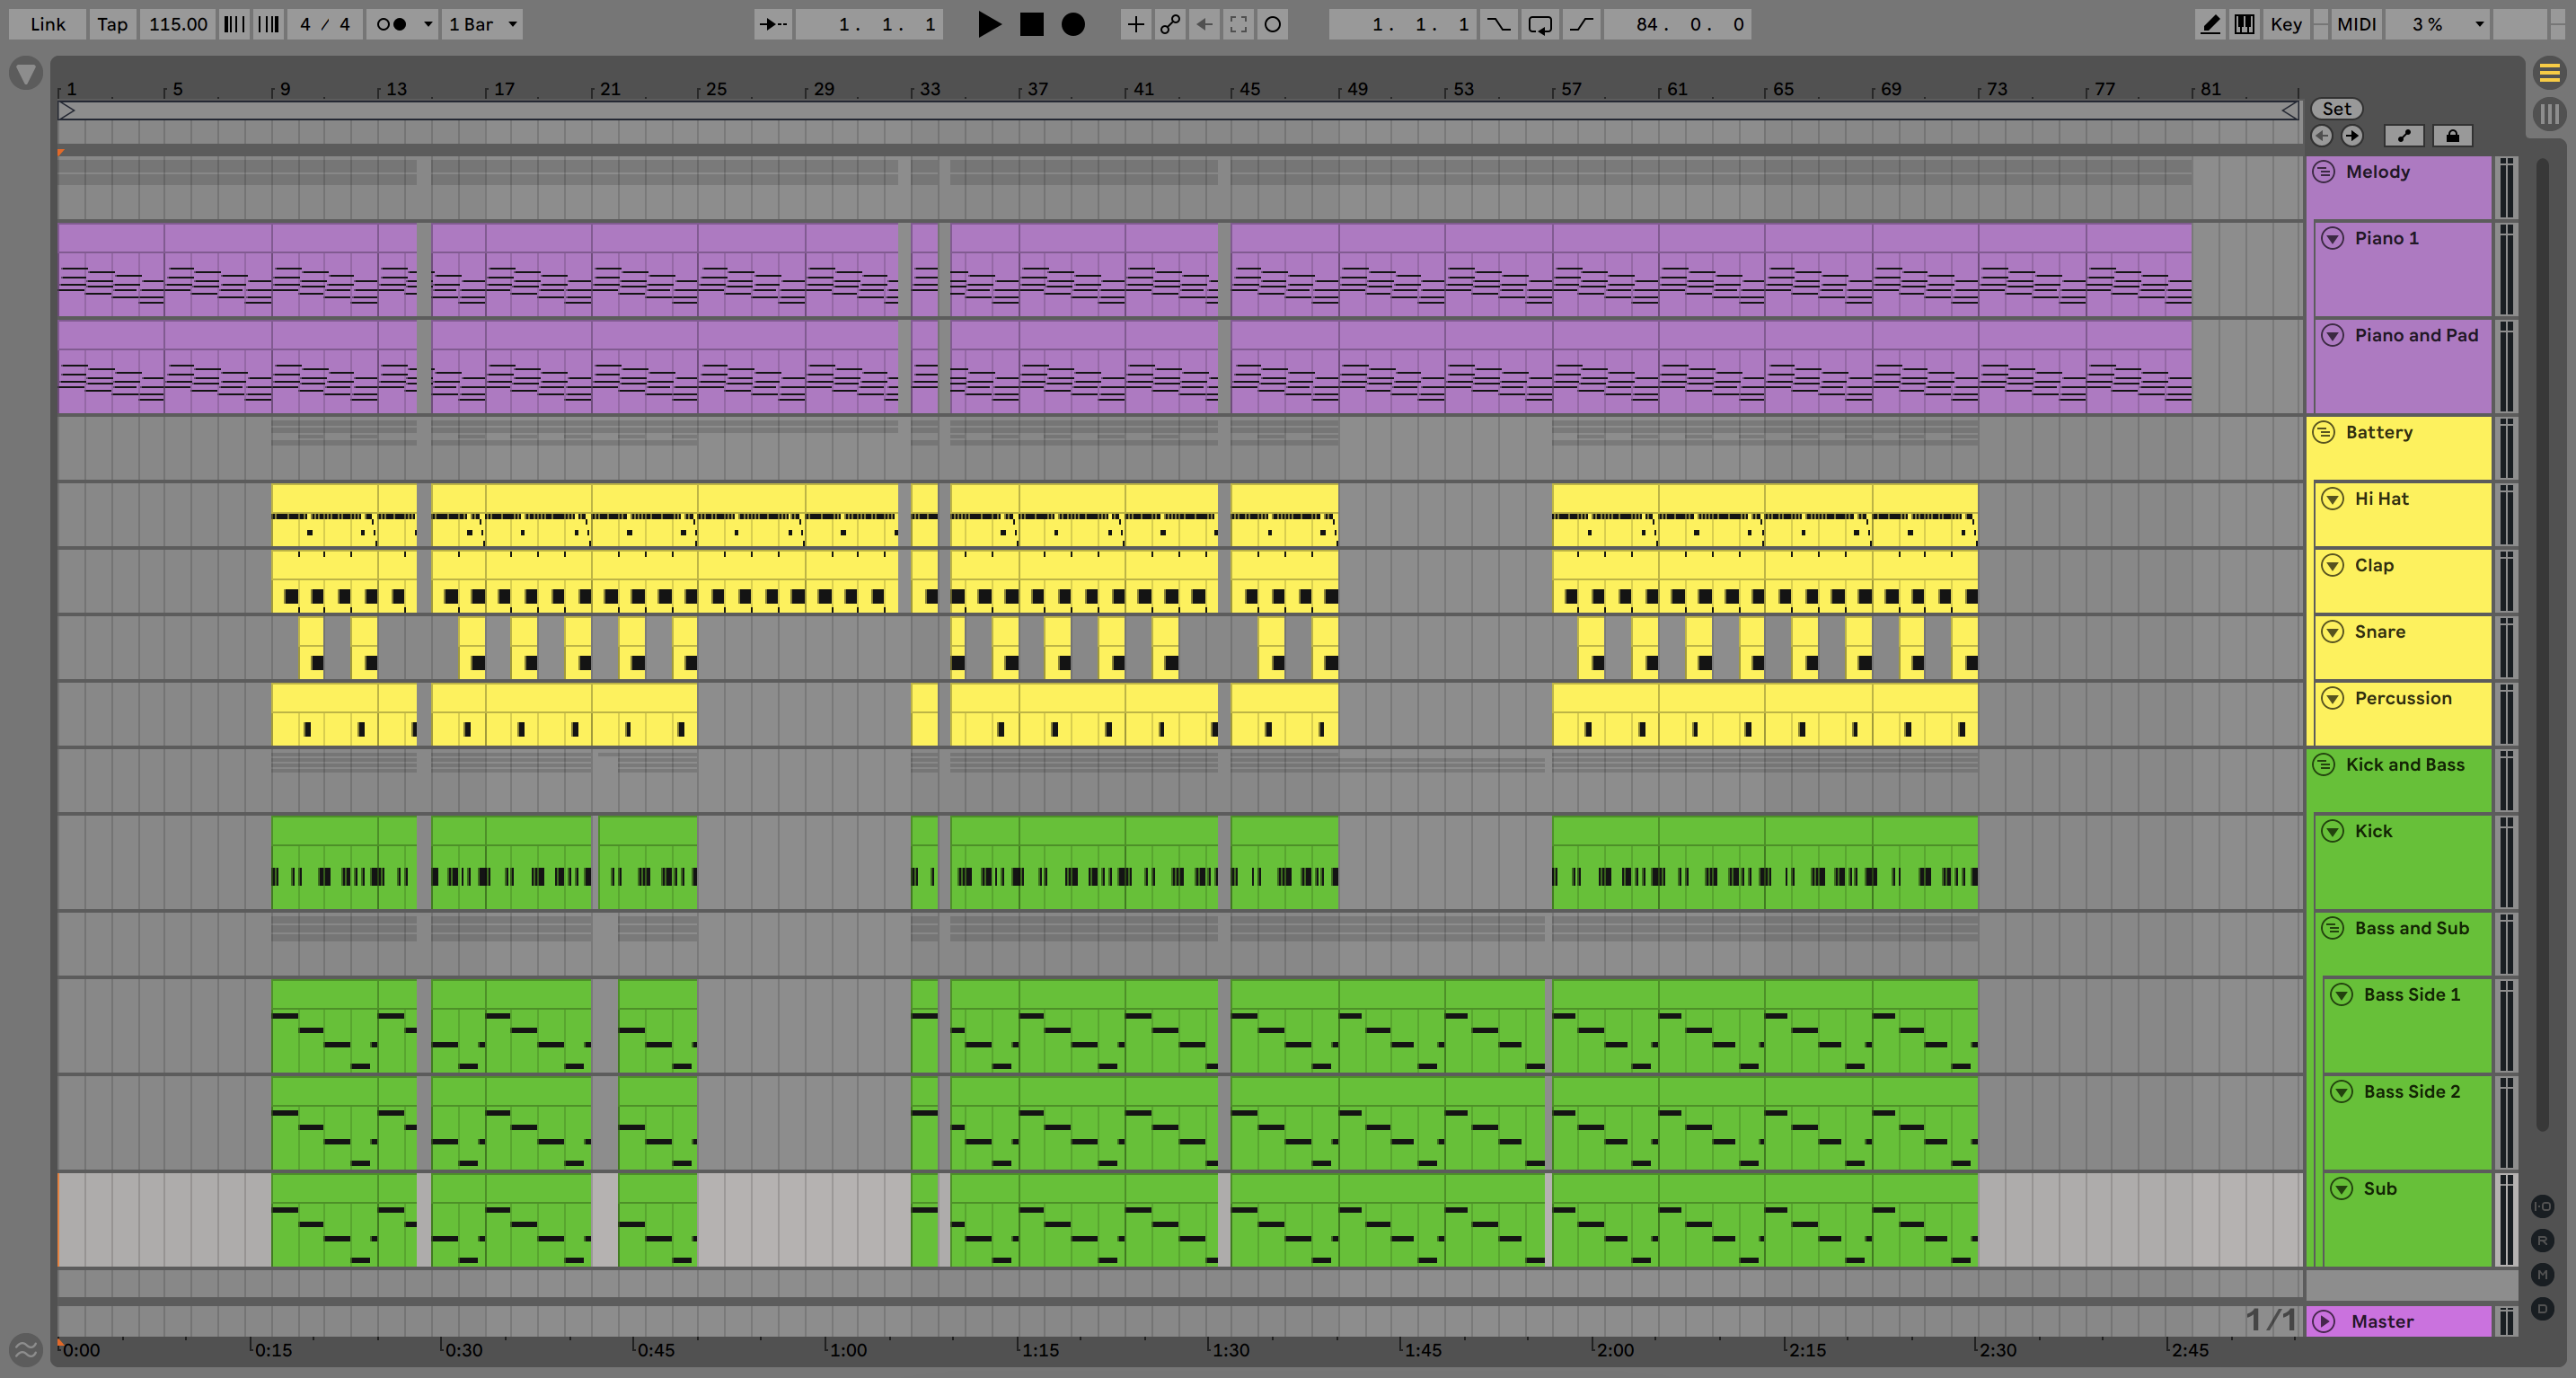Click the Set locator button
2576x1378 pixels.
click(x=2336, y=109)
